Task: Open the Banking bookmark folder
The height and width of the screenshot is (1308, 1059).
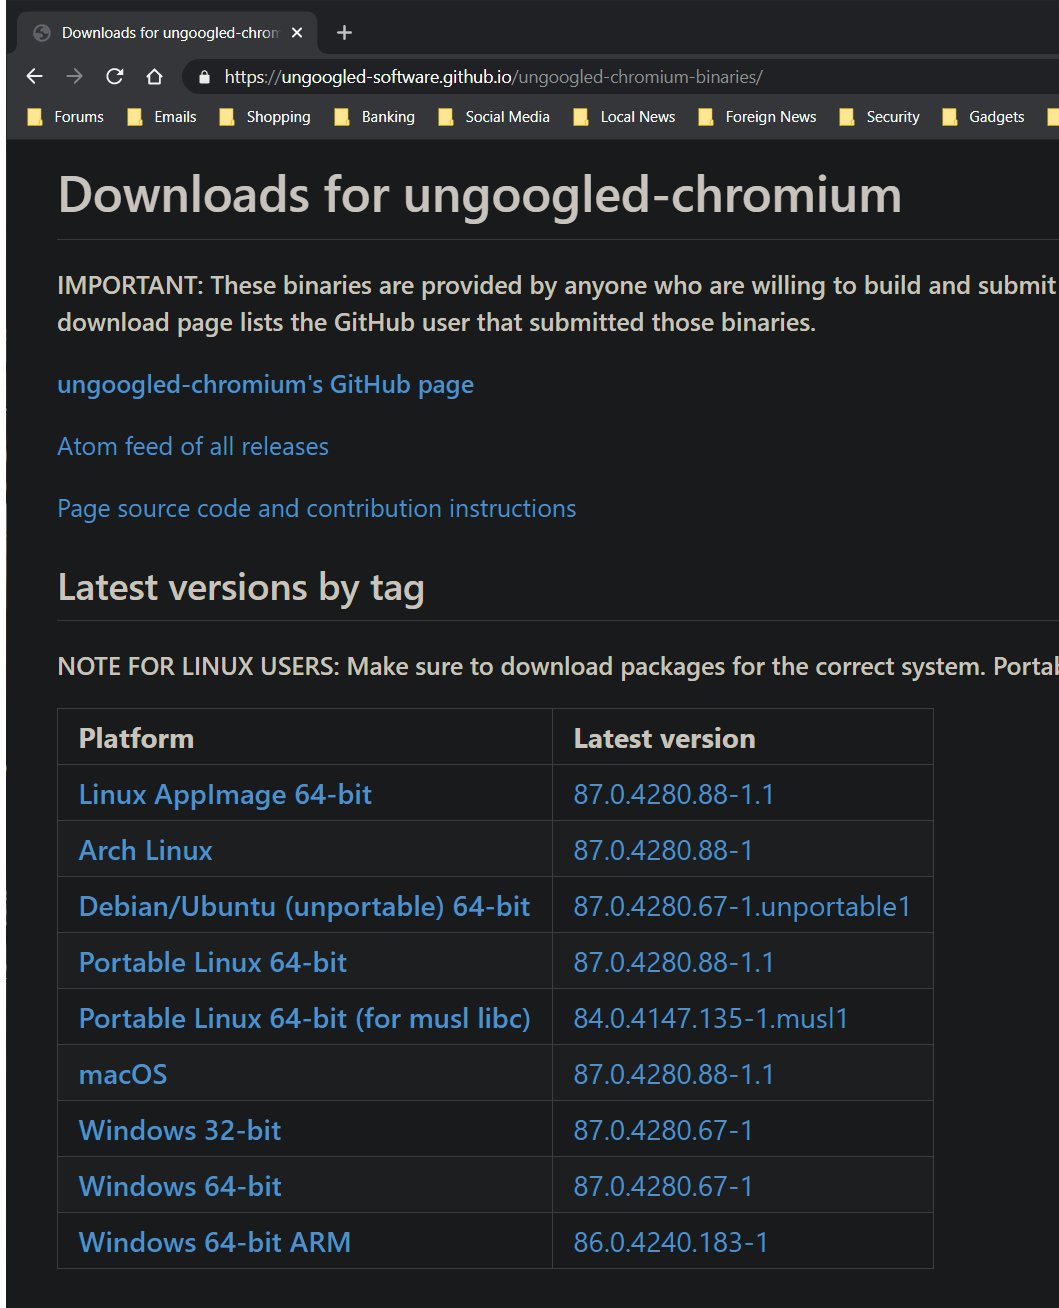Action: (x=375, y=117)
